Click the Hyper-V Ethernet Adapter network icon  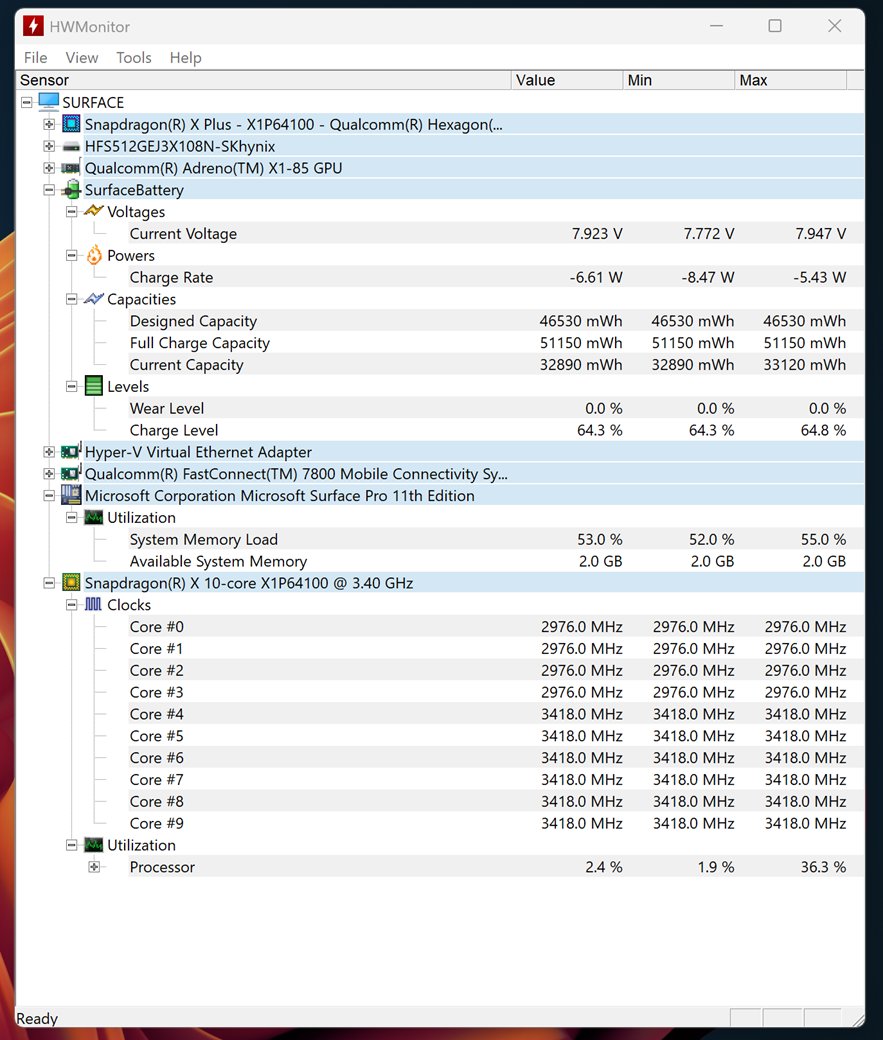click(x=71, y=452)
